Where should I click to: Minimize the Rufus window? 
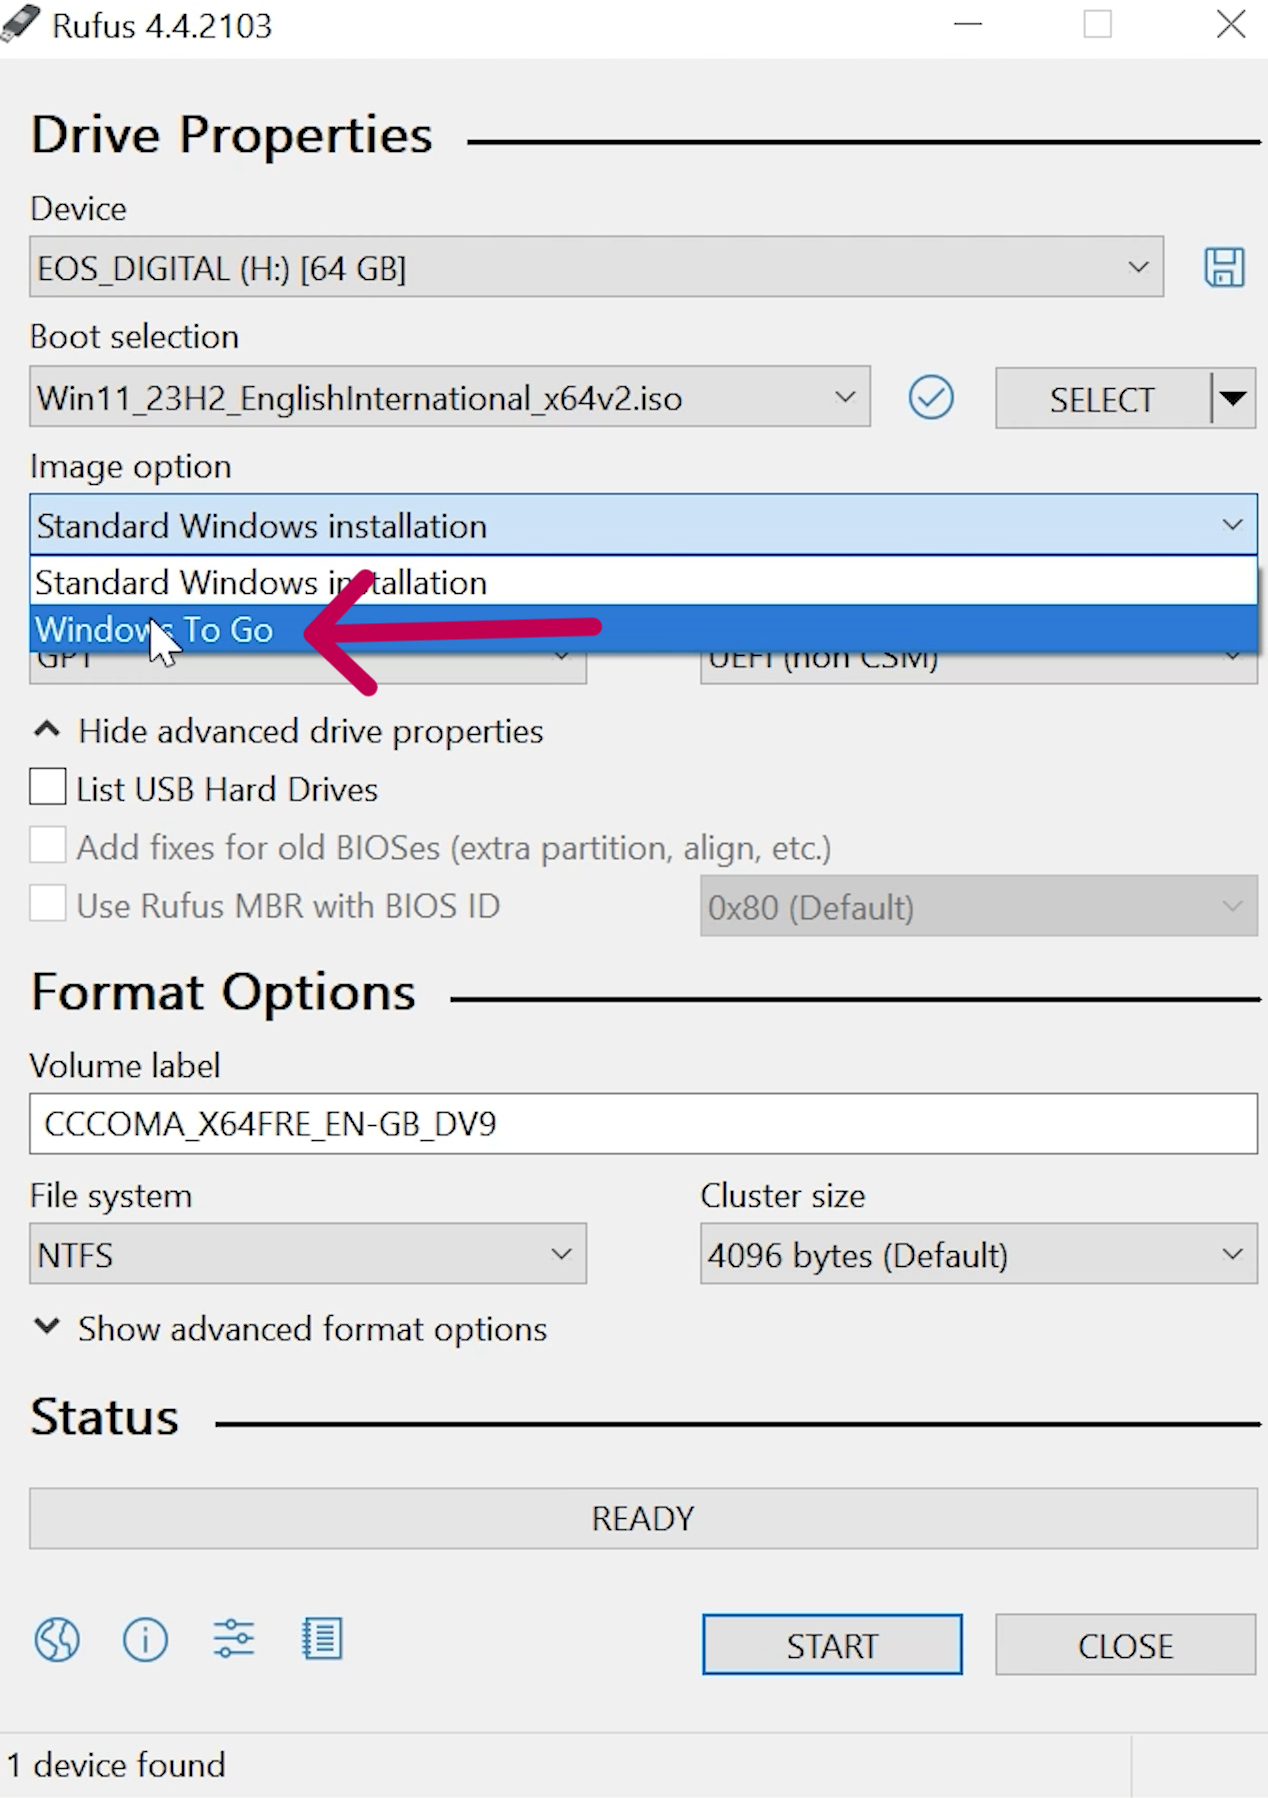(967, 24)
